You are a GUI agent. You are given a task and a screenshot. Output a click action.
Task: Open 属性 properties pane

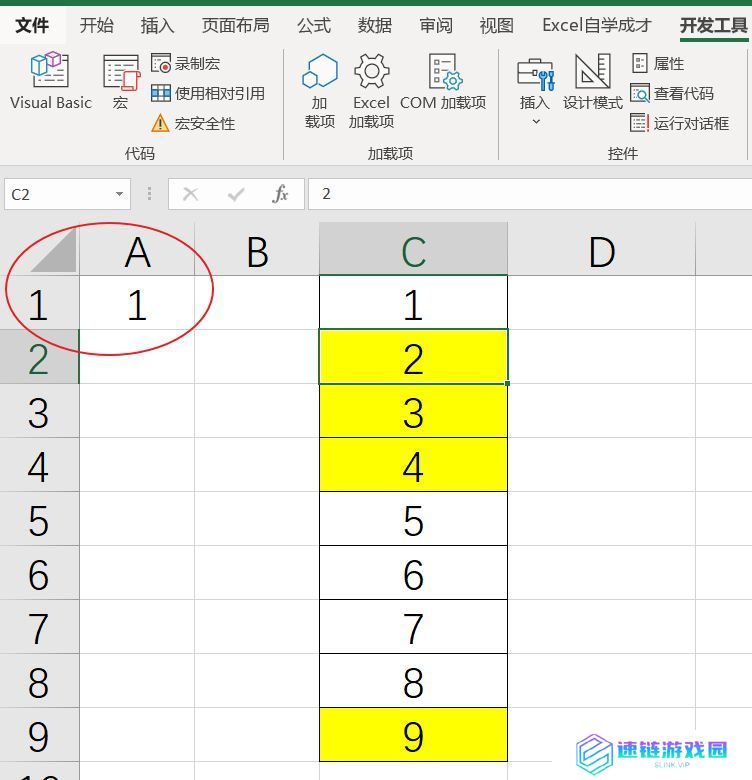click(x=658, y=63)
